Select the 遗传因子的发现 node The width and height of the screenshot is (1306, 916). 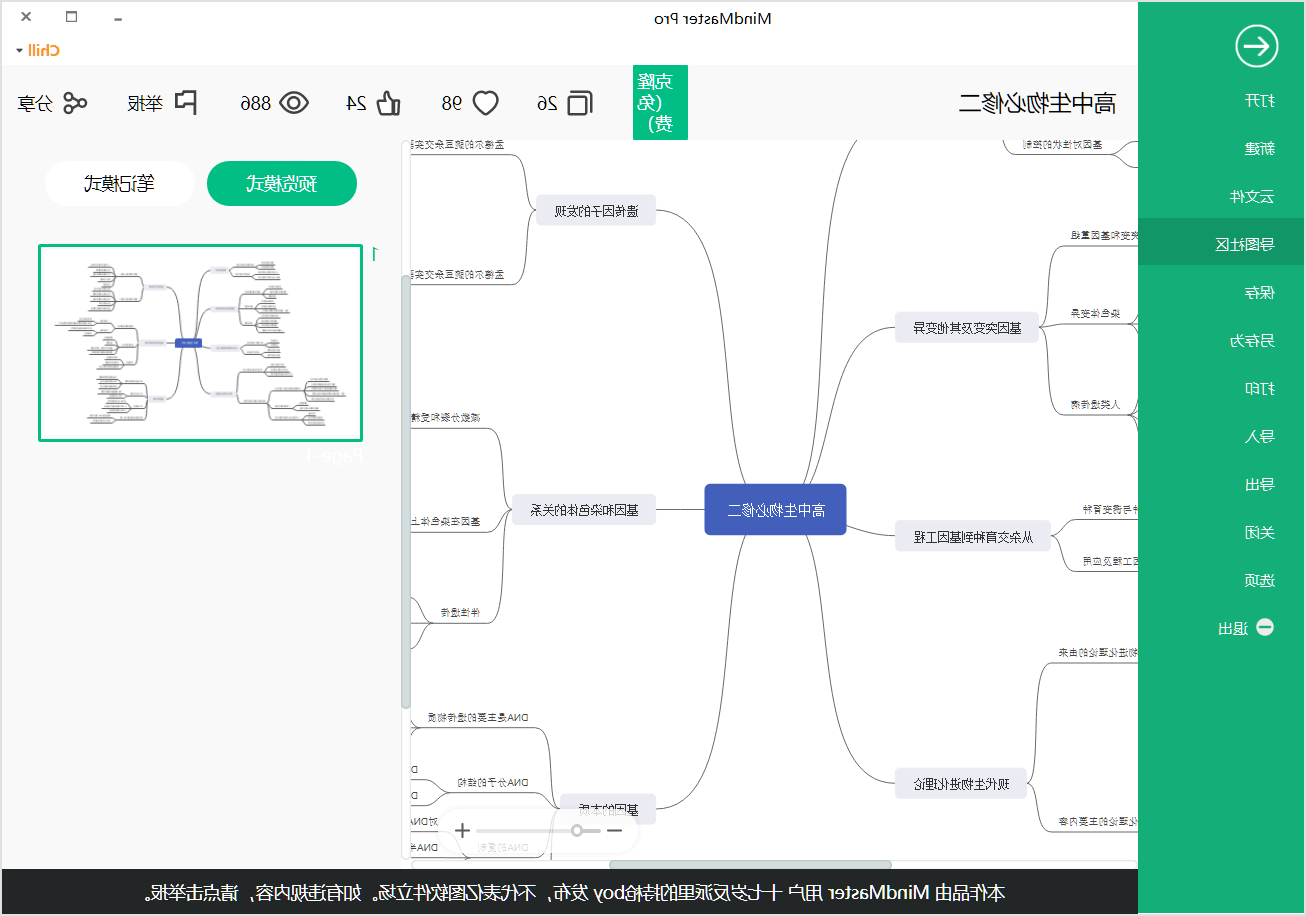coord(596,210)
